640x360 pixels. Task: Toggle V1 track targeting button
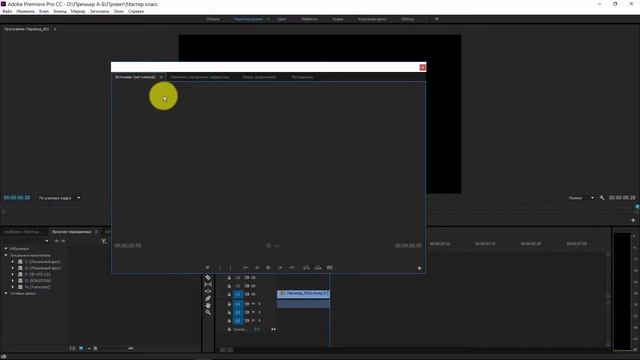pos(238,294)
